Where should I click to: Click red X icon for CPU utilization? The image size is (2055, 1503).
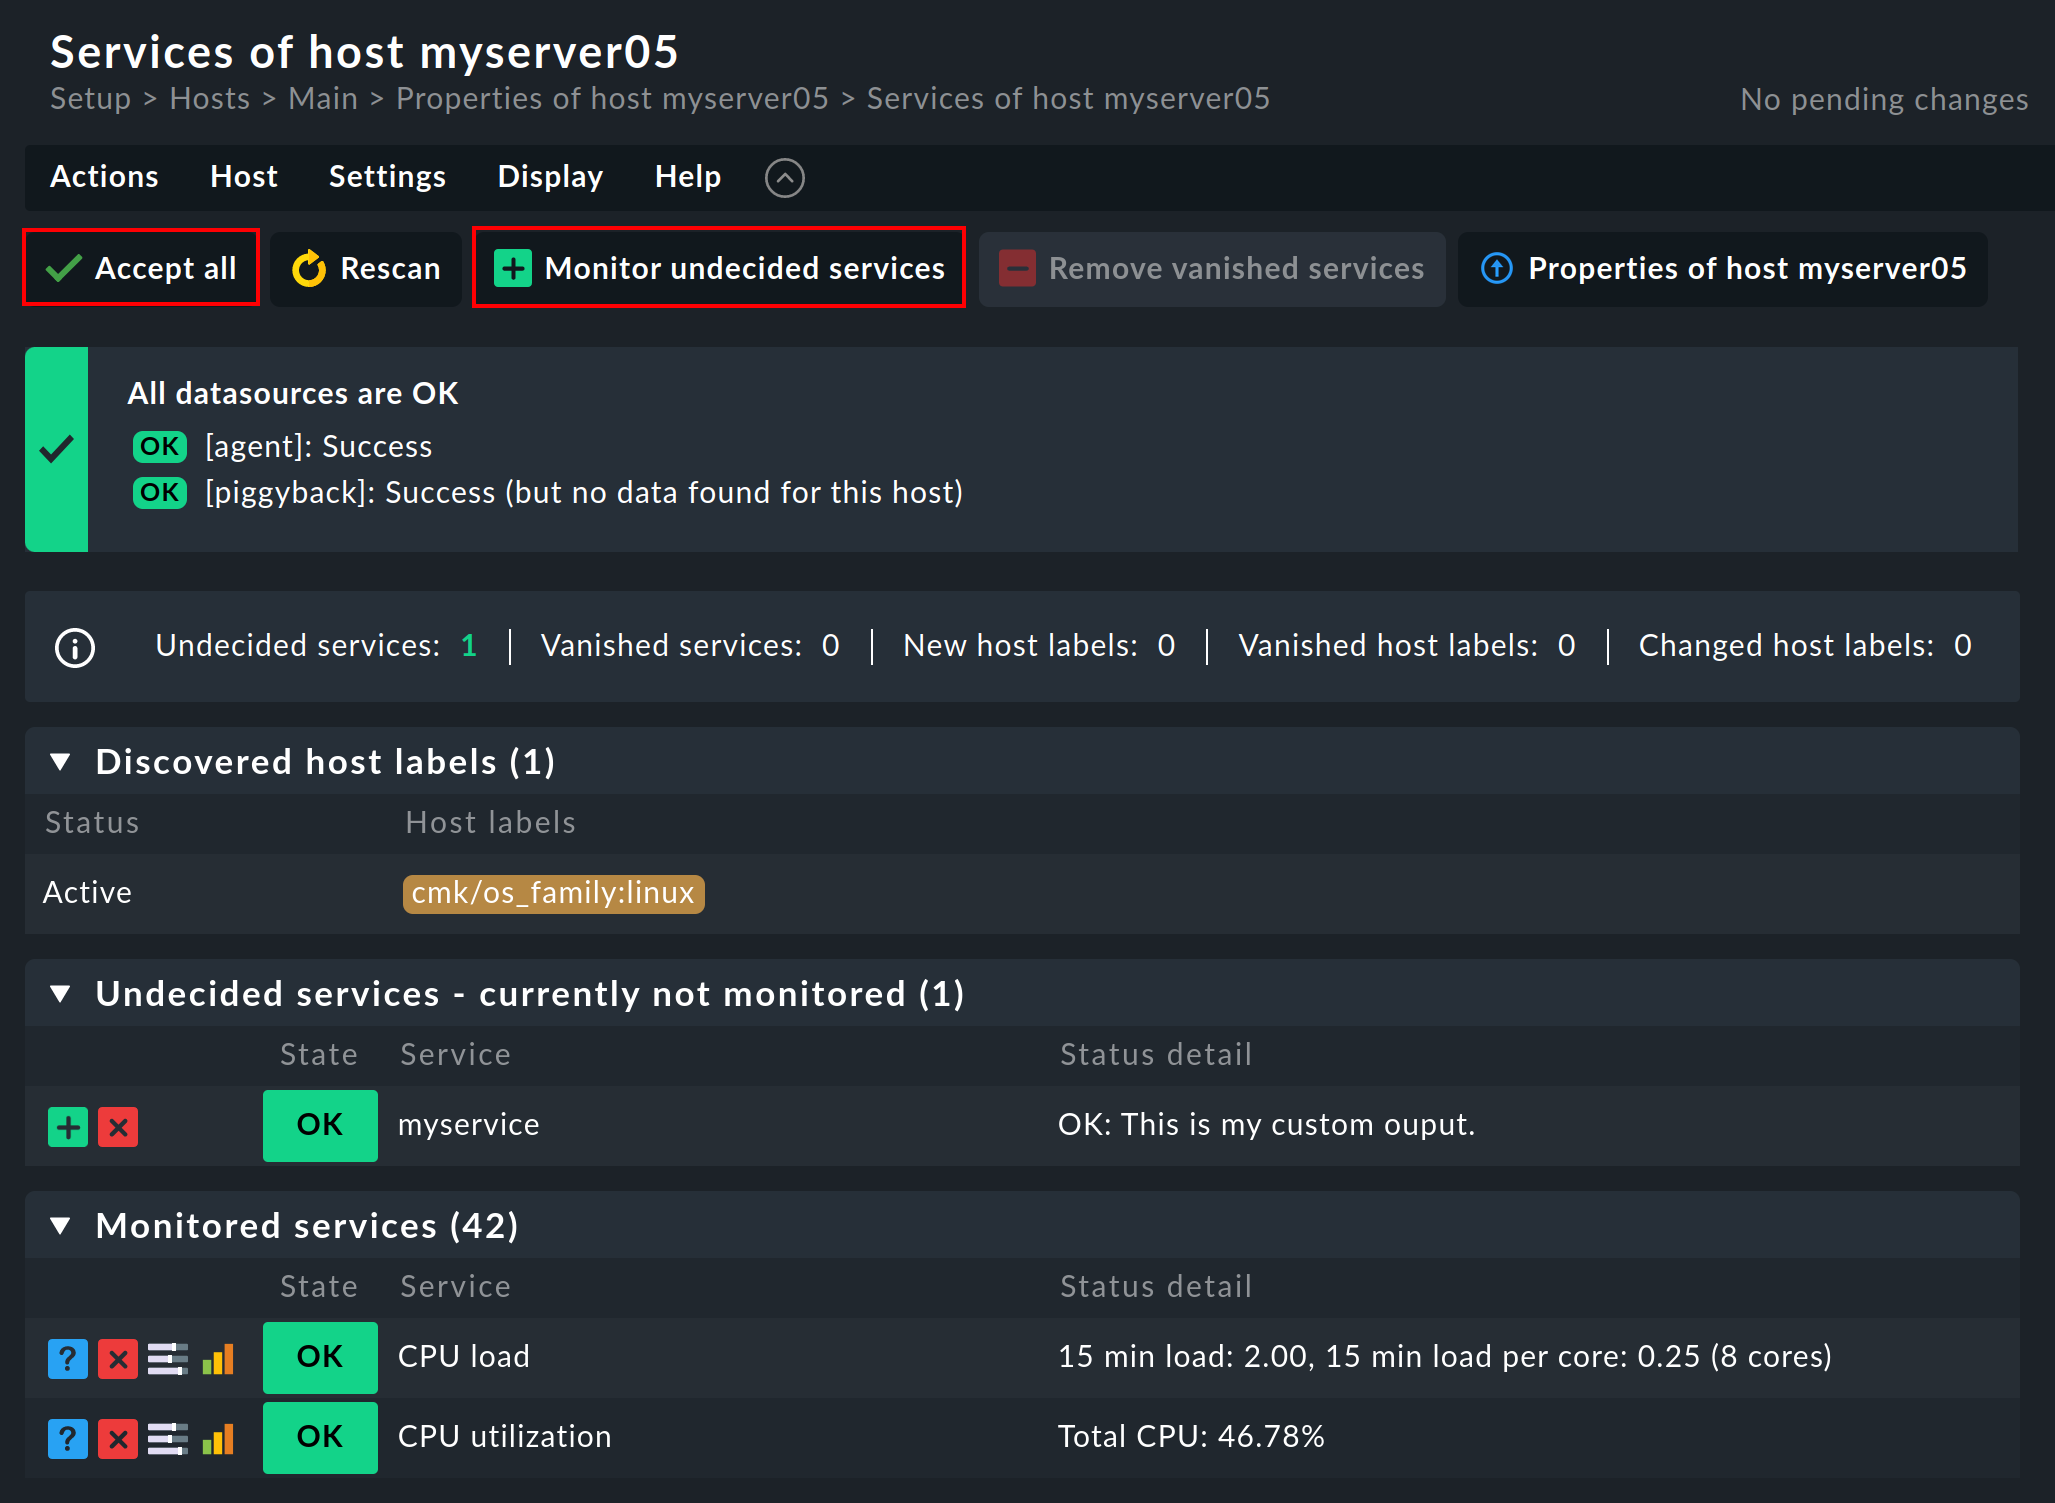tap(118, 1439)
